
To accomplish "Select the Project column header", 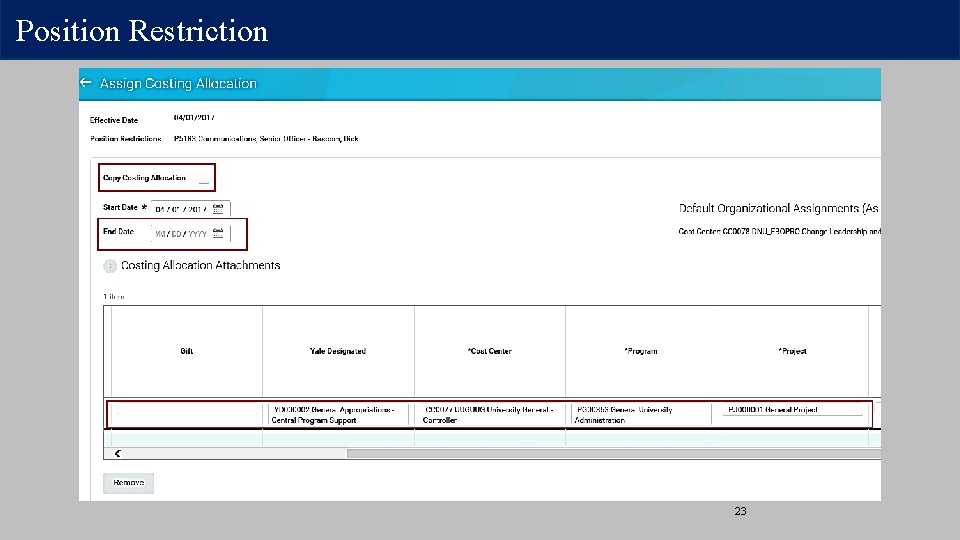I will coord(792,351).
